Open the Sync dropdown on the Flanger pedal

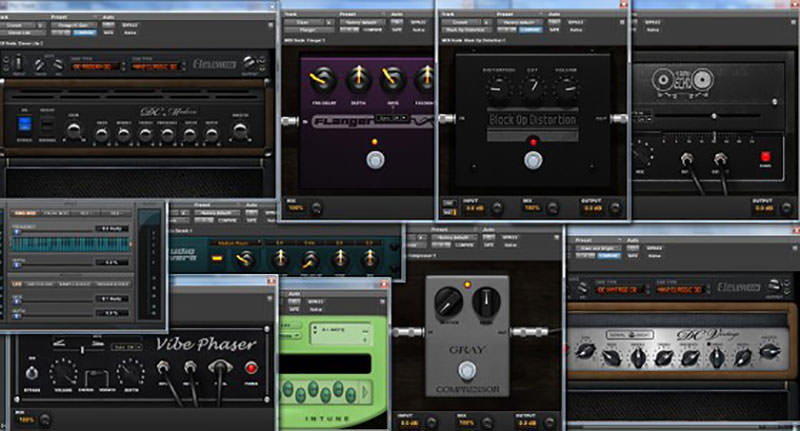[x=392, y=118]
